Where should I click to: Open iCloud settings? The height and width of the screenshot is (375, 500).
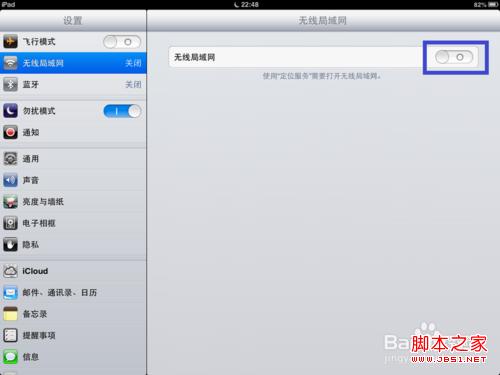[x=73, y=271]
